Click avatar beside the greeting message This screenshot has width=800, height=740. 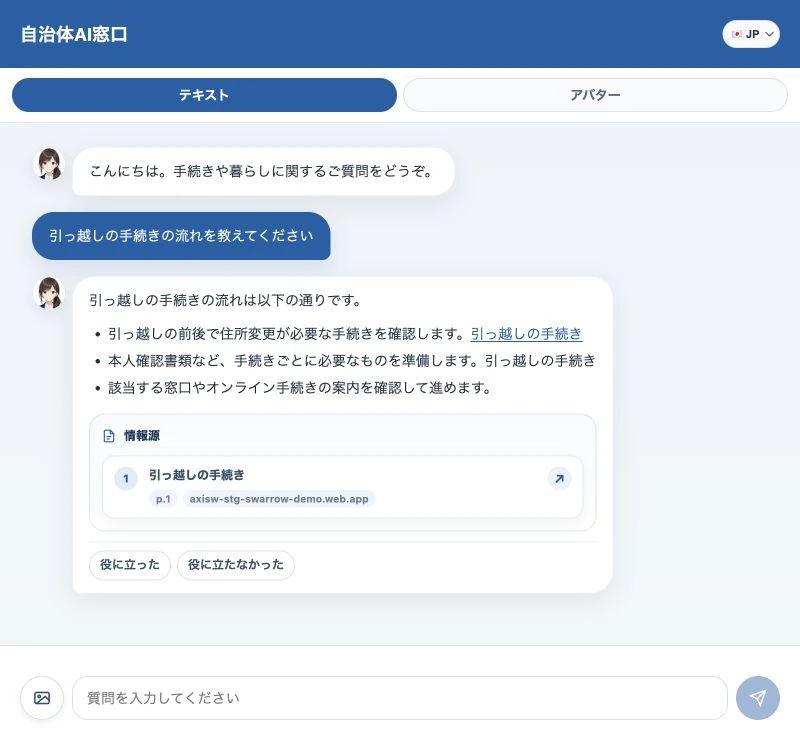[x=49, y=164]
